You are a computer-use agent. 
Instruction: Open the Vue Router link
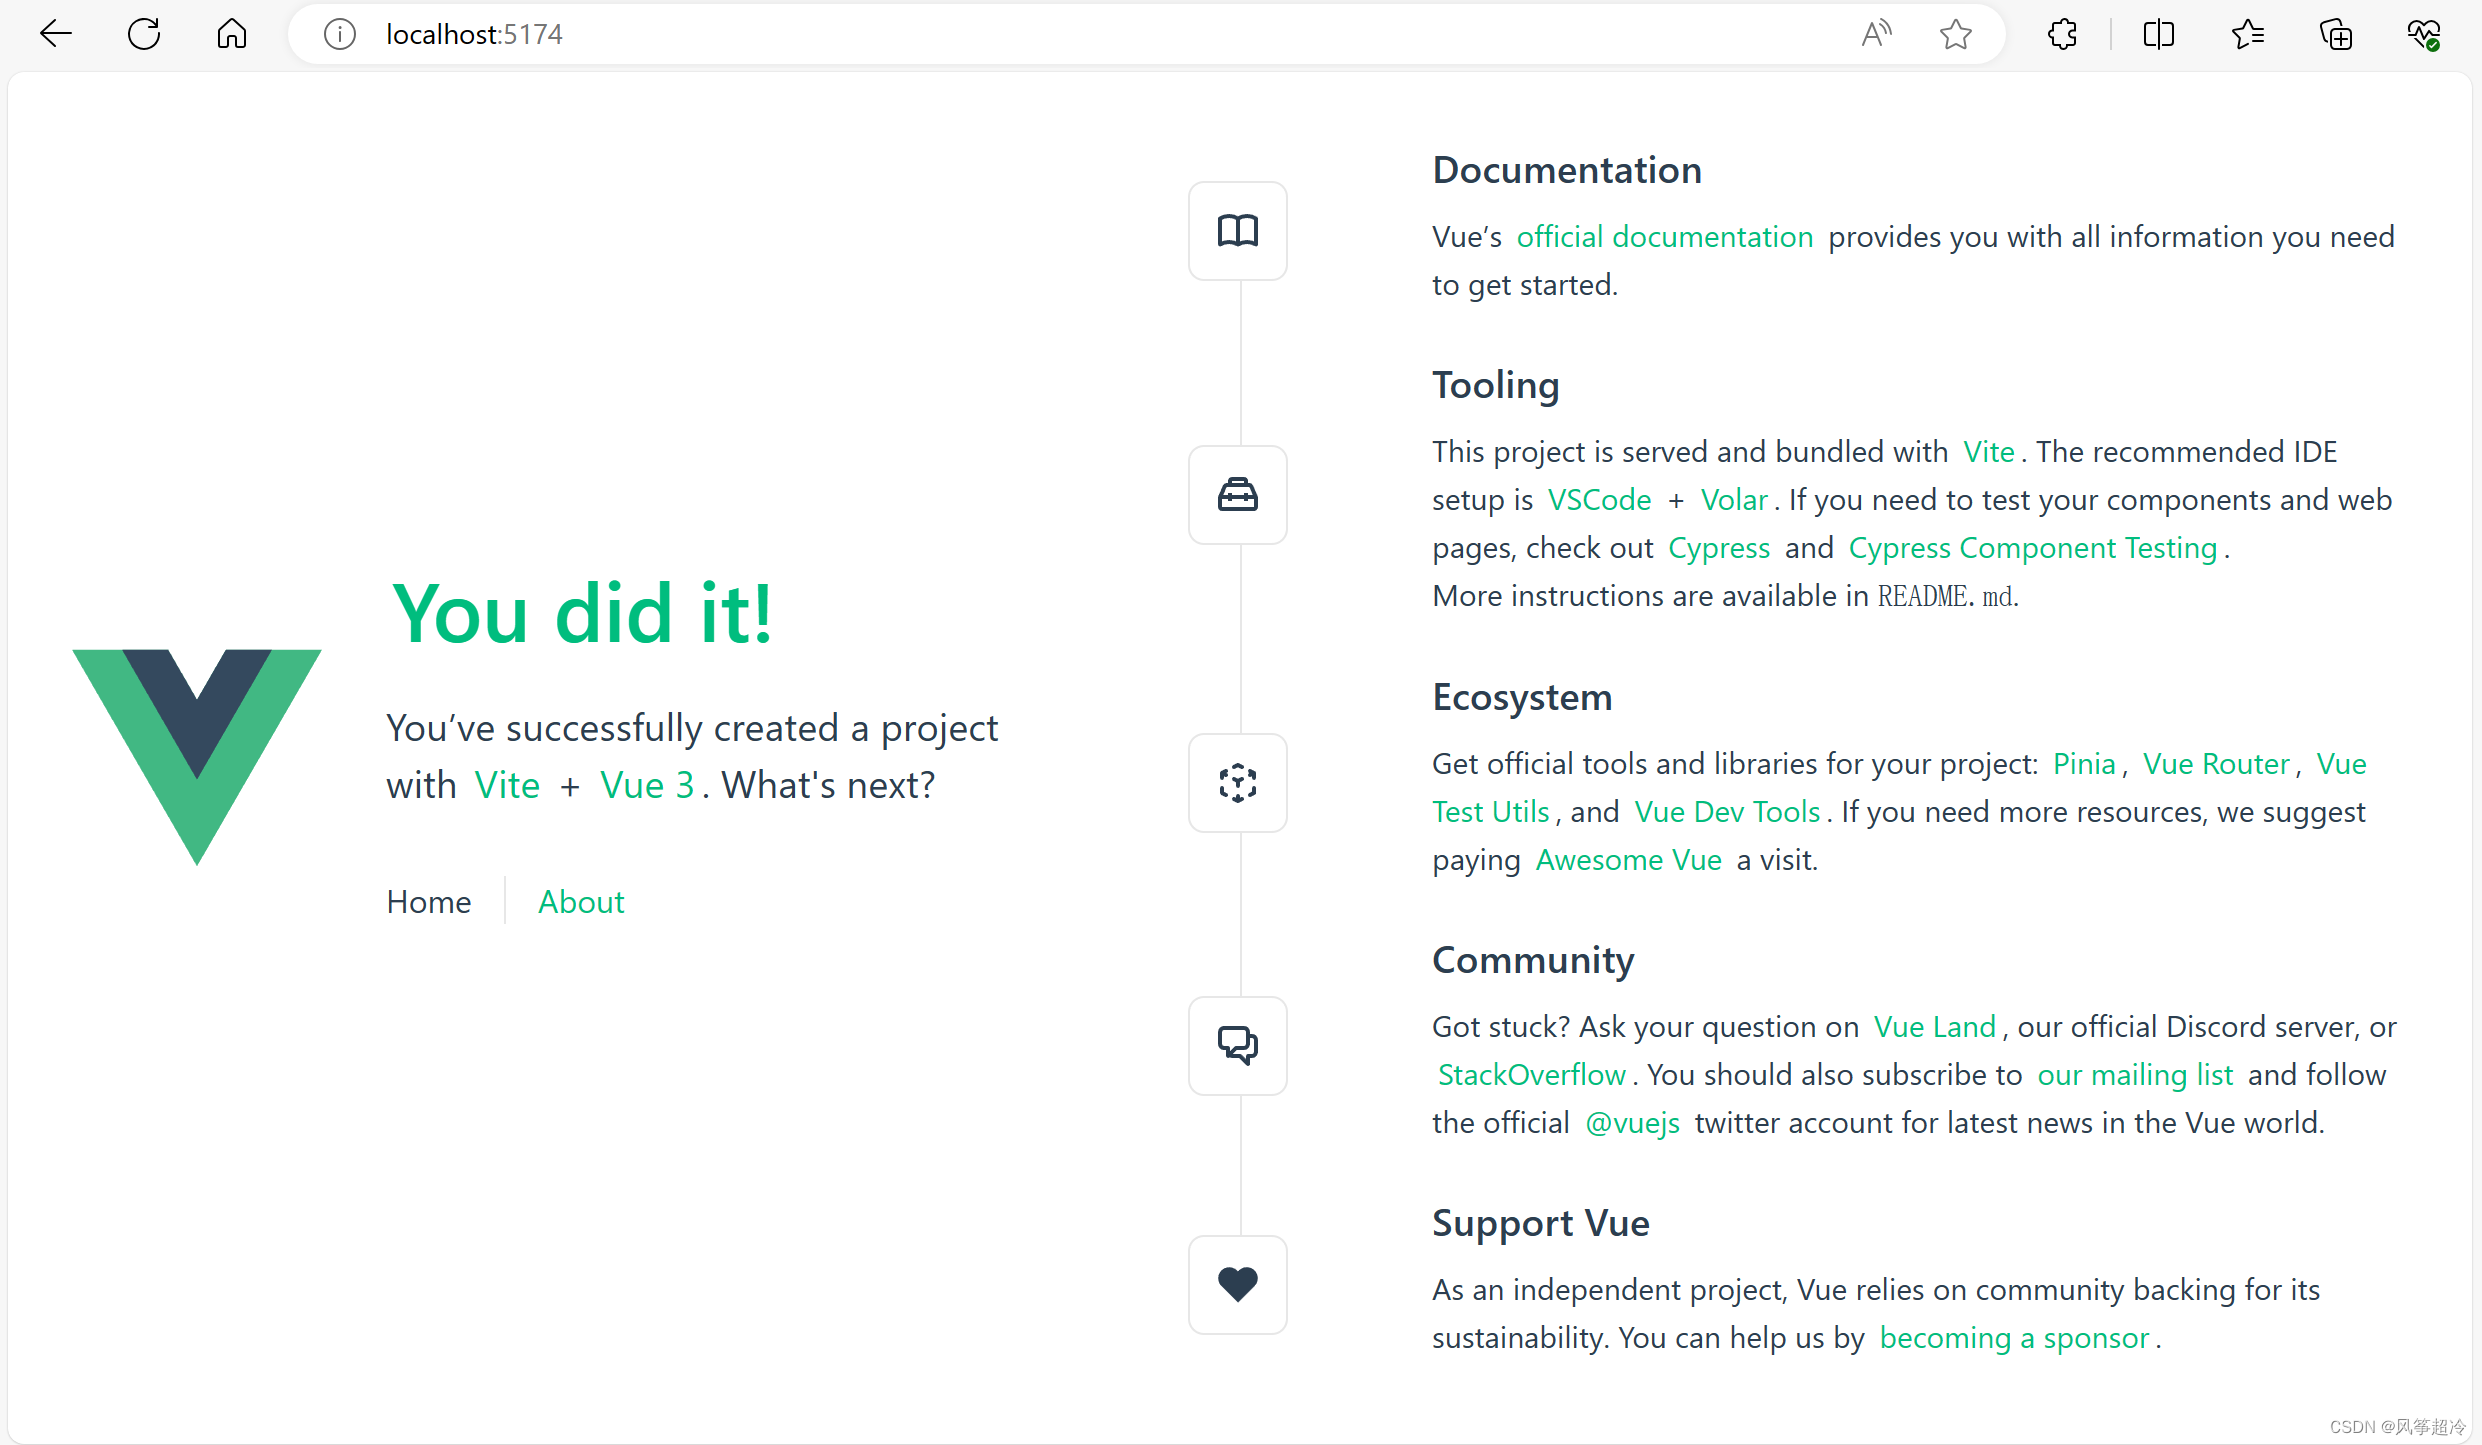(2216, 764)
